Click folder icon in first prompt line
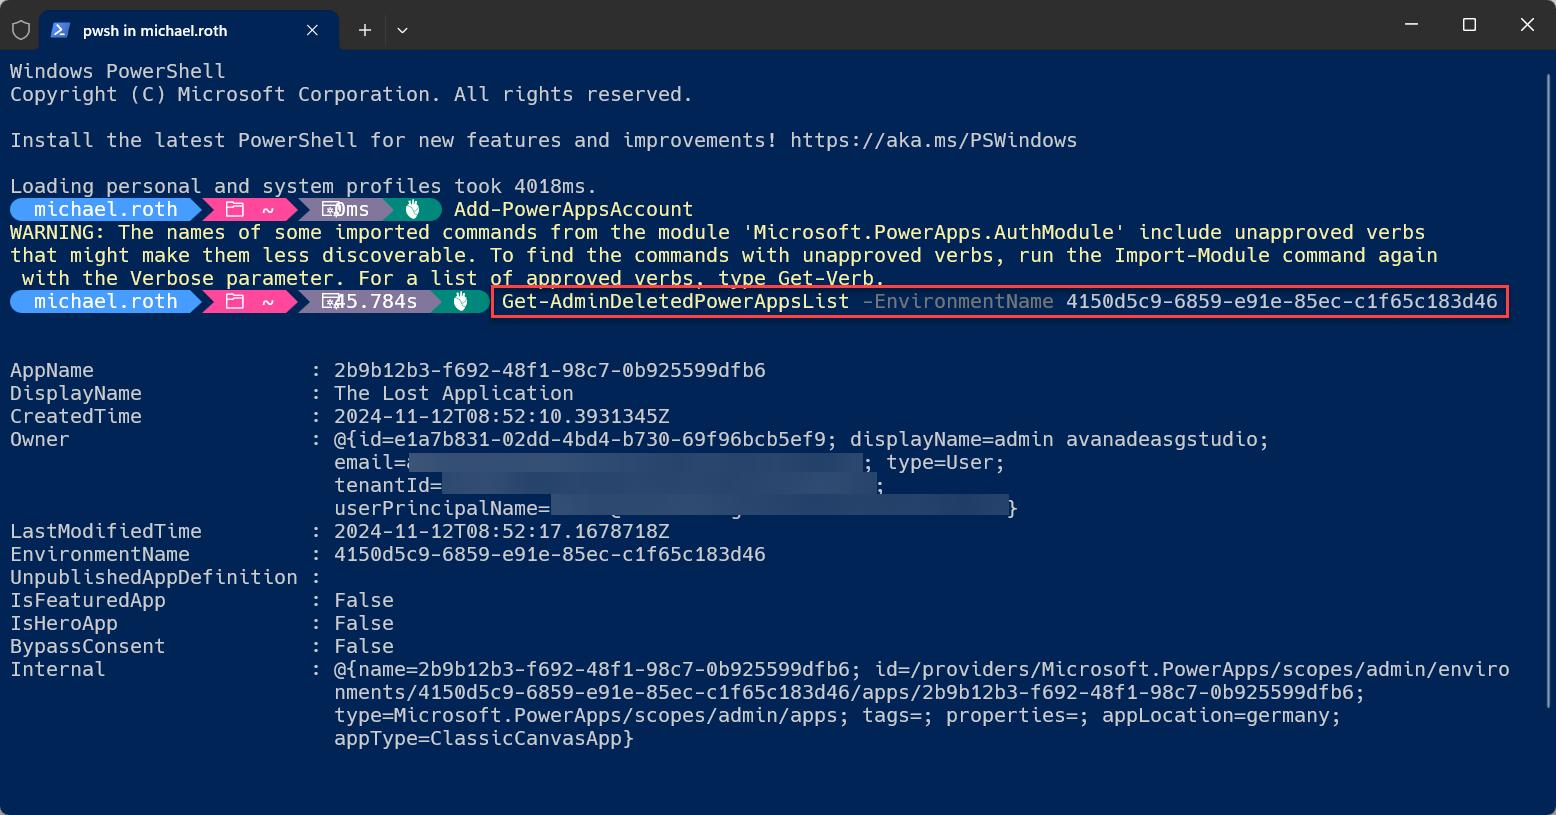Viewport: 1556px width, 815px height. [235, 209]
